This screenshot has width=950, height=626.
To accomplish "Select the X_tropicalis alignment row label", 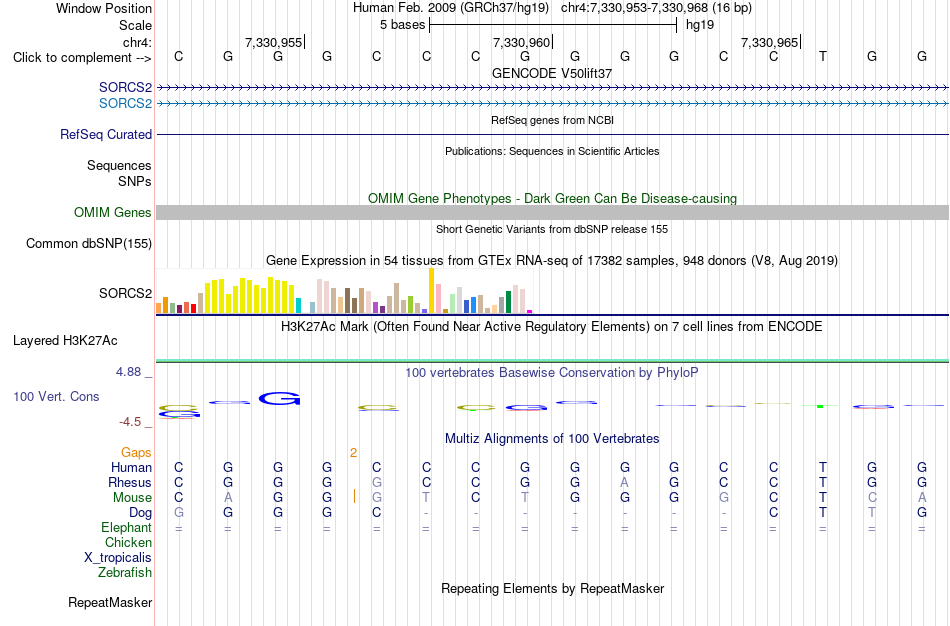I will [x=118, y=558].
